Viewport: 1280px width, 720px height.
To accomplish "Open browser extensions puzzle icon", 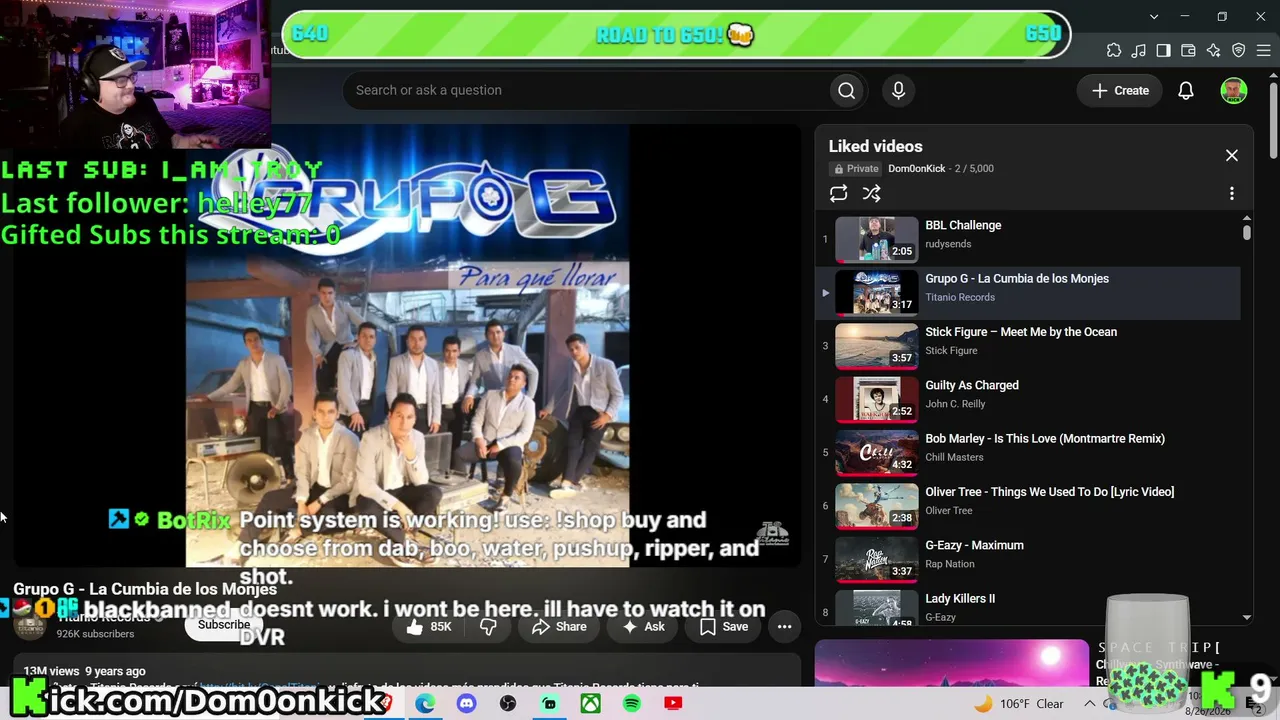I will coord(1114,50).
